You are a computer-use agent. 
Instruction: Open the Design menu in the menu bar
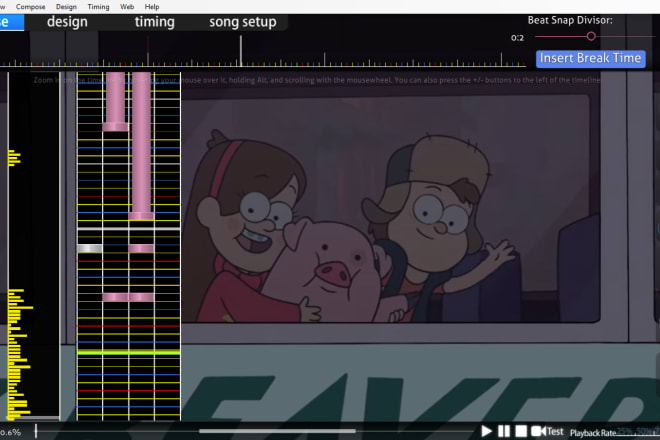pyautogui.click(x=66, y=7)
